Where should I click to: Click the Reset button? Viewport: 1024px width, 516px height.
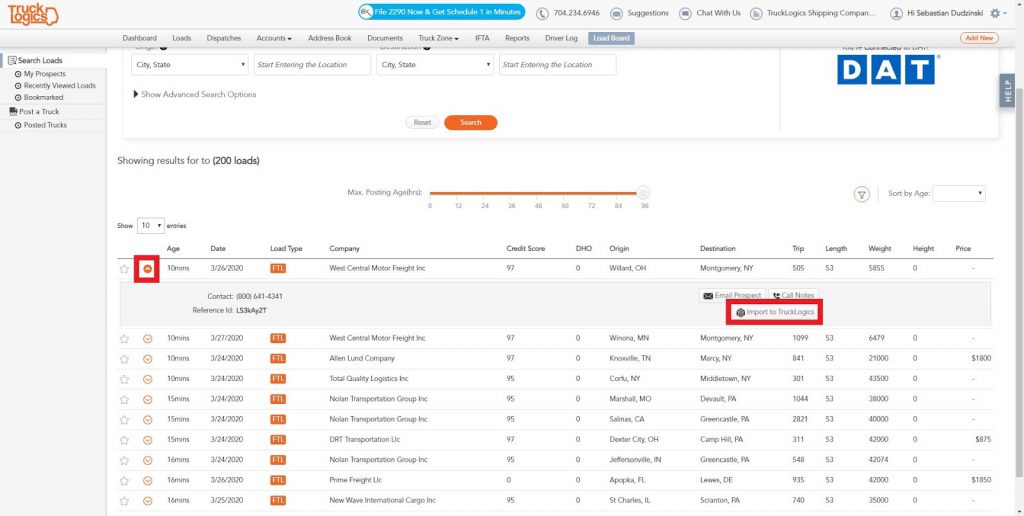tap(423, 123)
